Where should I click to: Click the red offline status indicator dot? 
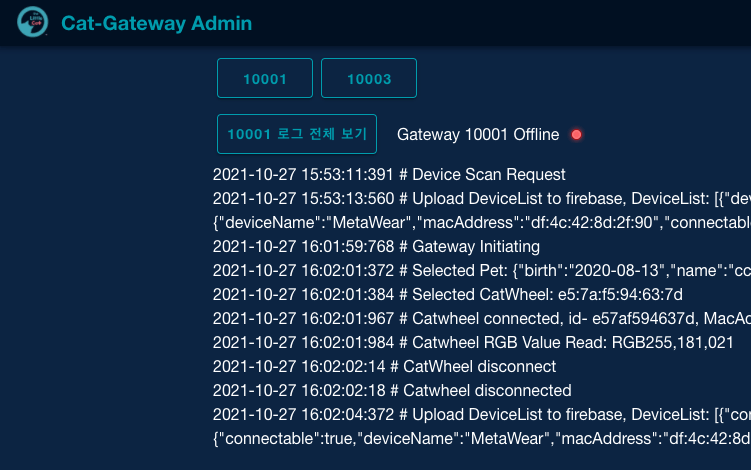point(576,134)
